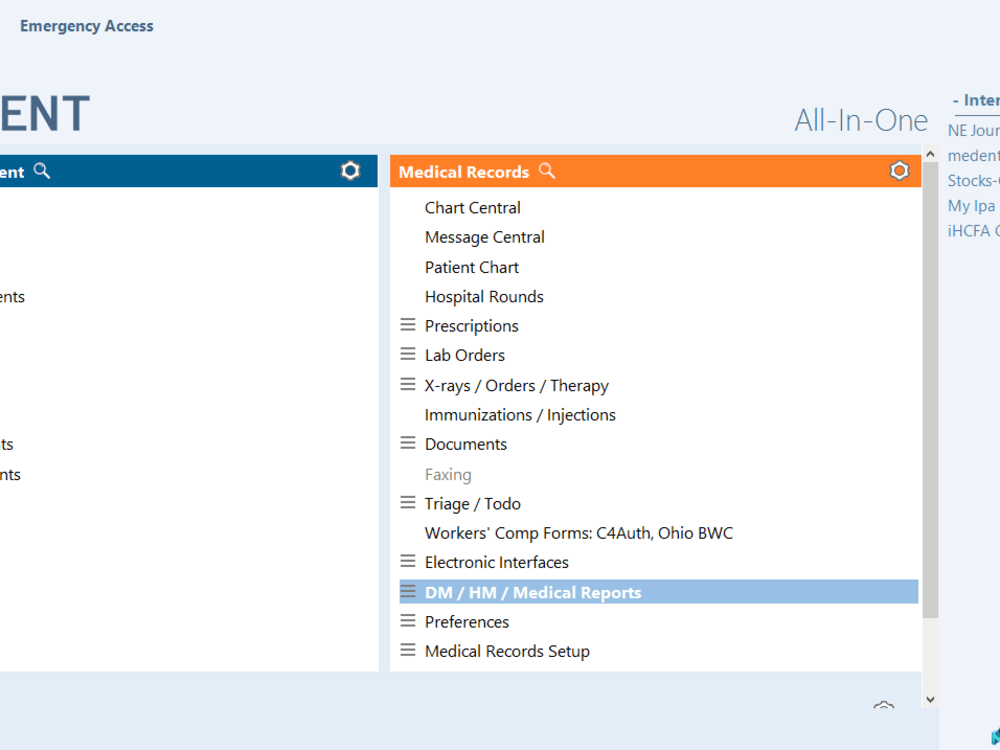The width and height of the screenshot is (1000, 750).
Task: Open Hospital Rounds
Action: [x=484, y=297]
